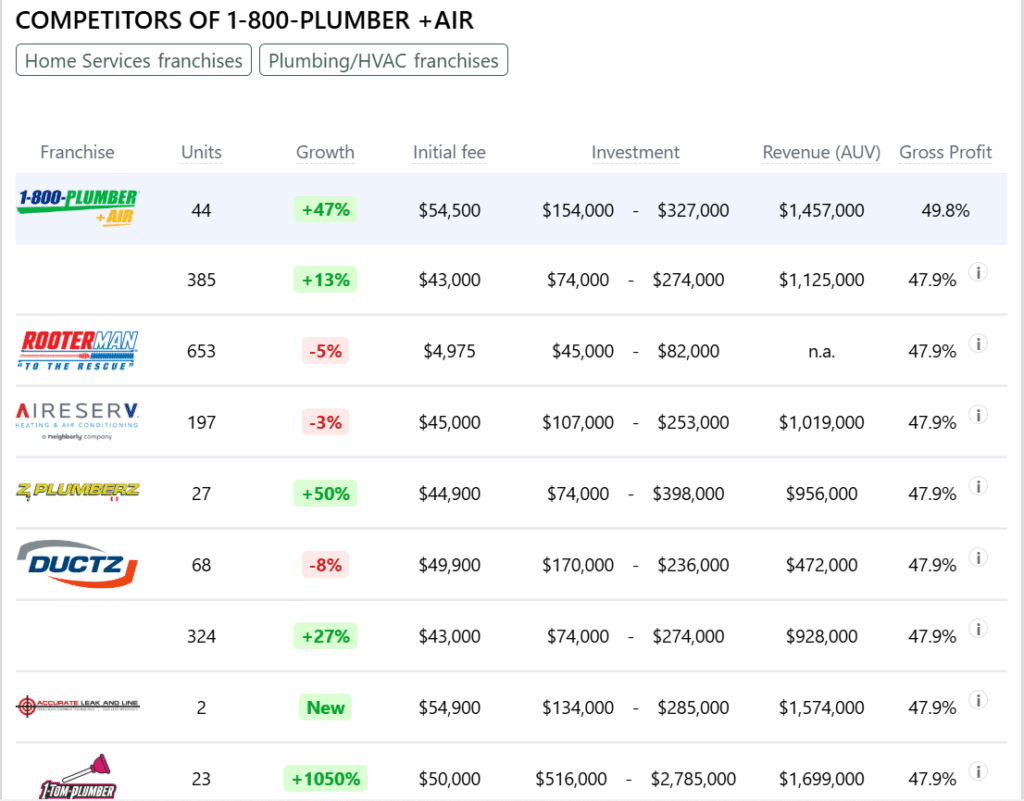Click the +27% growth badge
The image size is (1024, 801).
pos(325,635)
